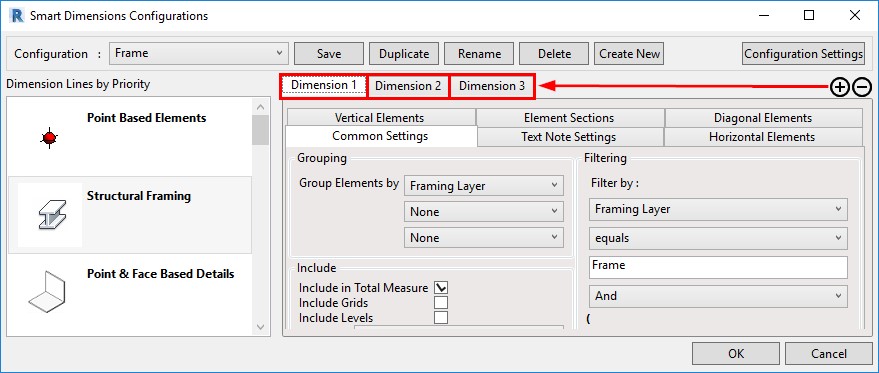Image resolution: width=879 pixels, height=373 pixels.
Task: Open the second grouping dropdown set to None
Action: tap(484, 211)
